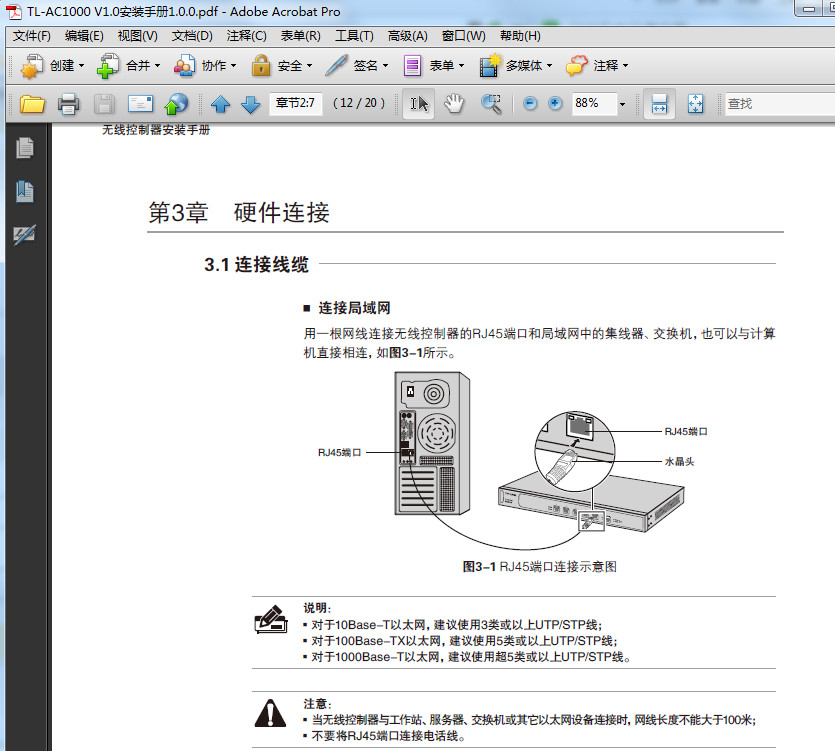Open the Signatures panel
Image resolution: width=835 pixels, height=751 pixels.
(23, 233)
